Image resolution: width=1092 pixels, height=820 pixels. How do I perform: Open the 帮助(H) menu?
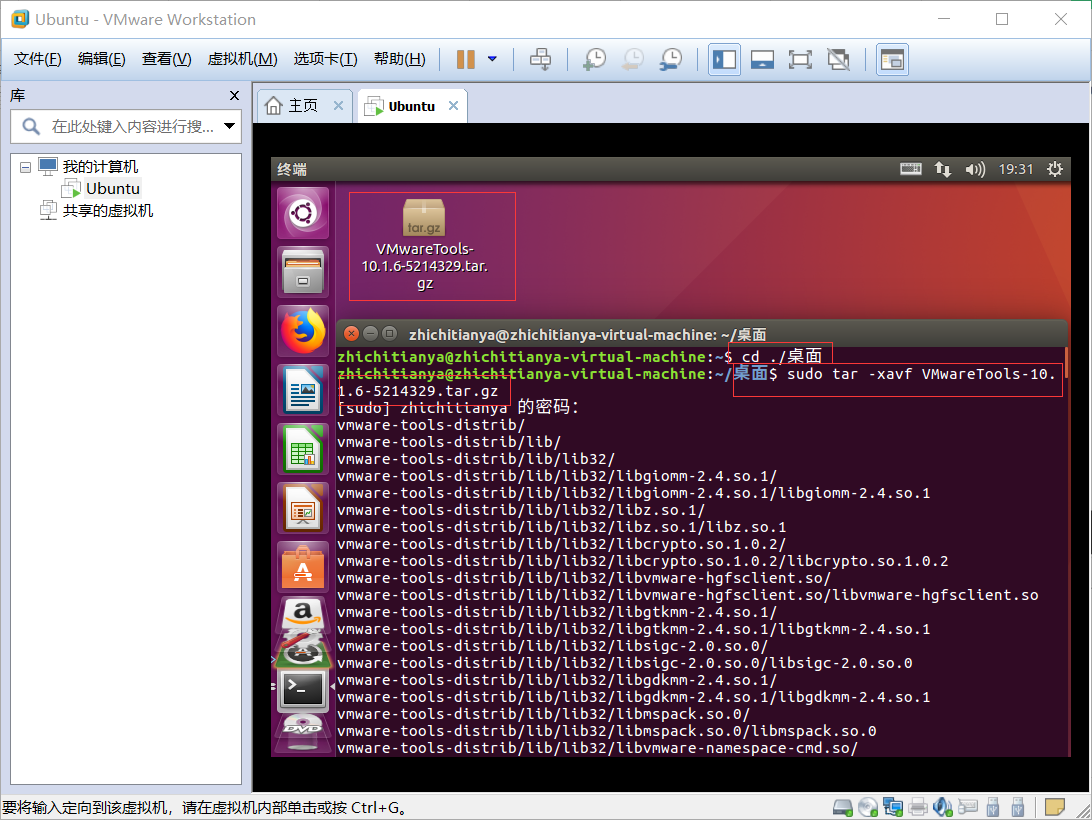[x=400, y=59]
